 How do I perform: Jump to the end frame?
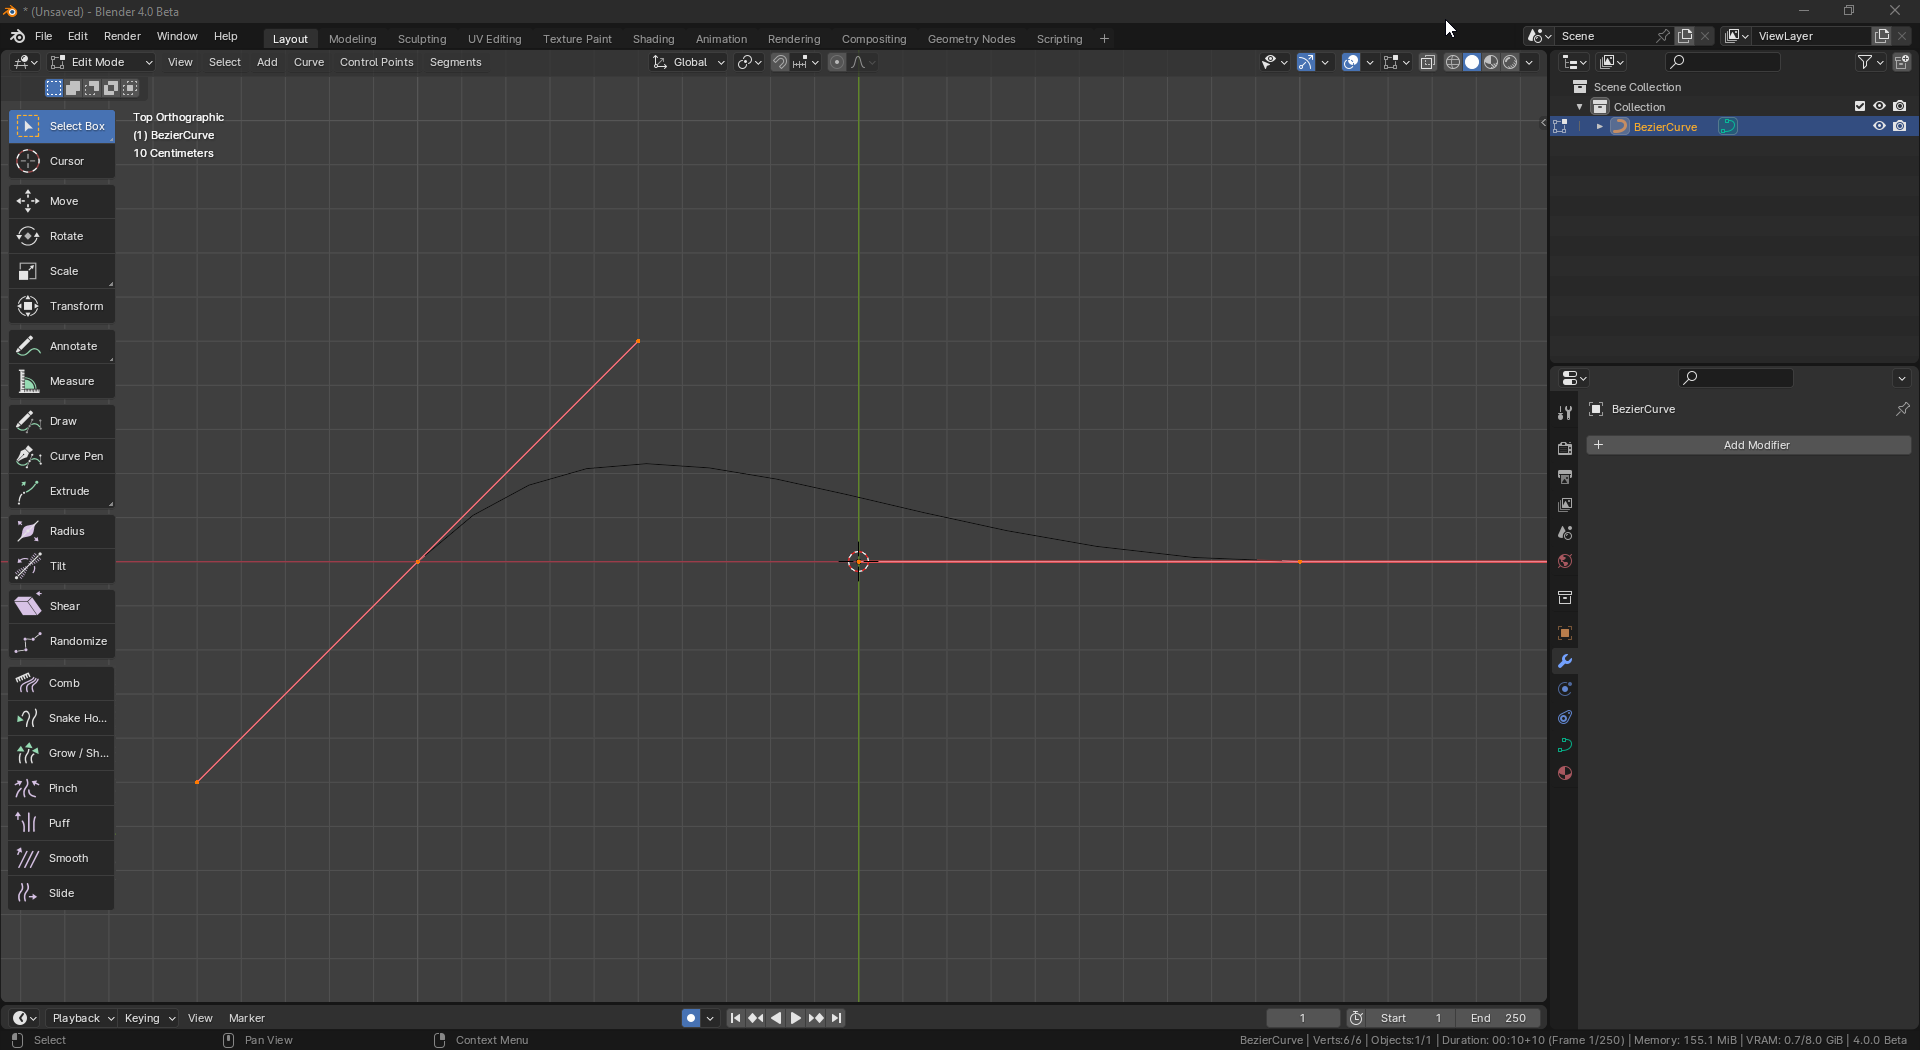pyautogui.click(x=837, y=1018)
